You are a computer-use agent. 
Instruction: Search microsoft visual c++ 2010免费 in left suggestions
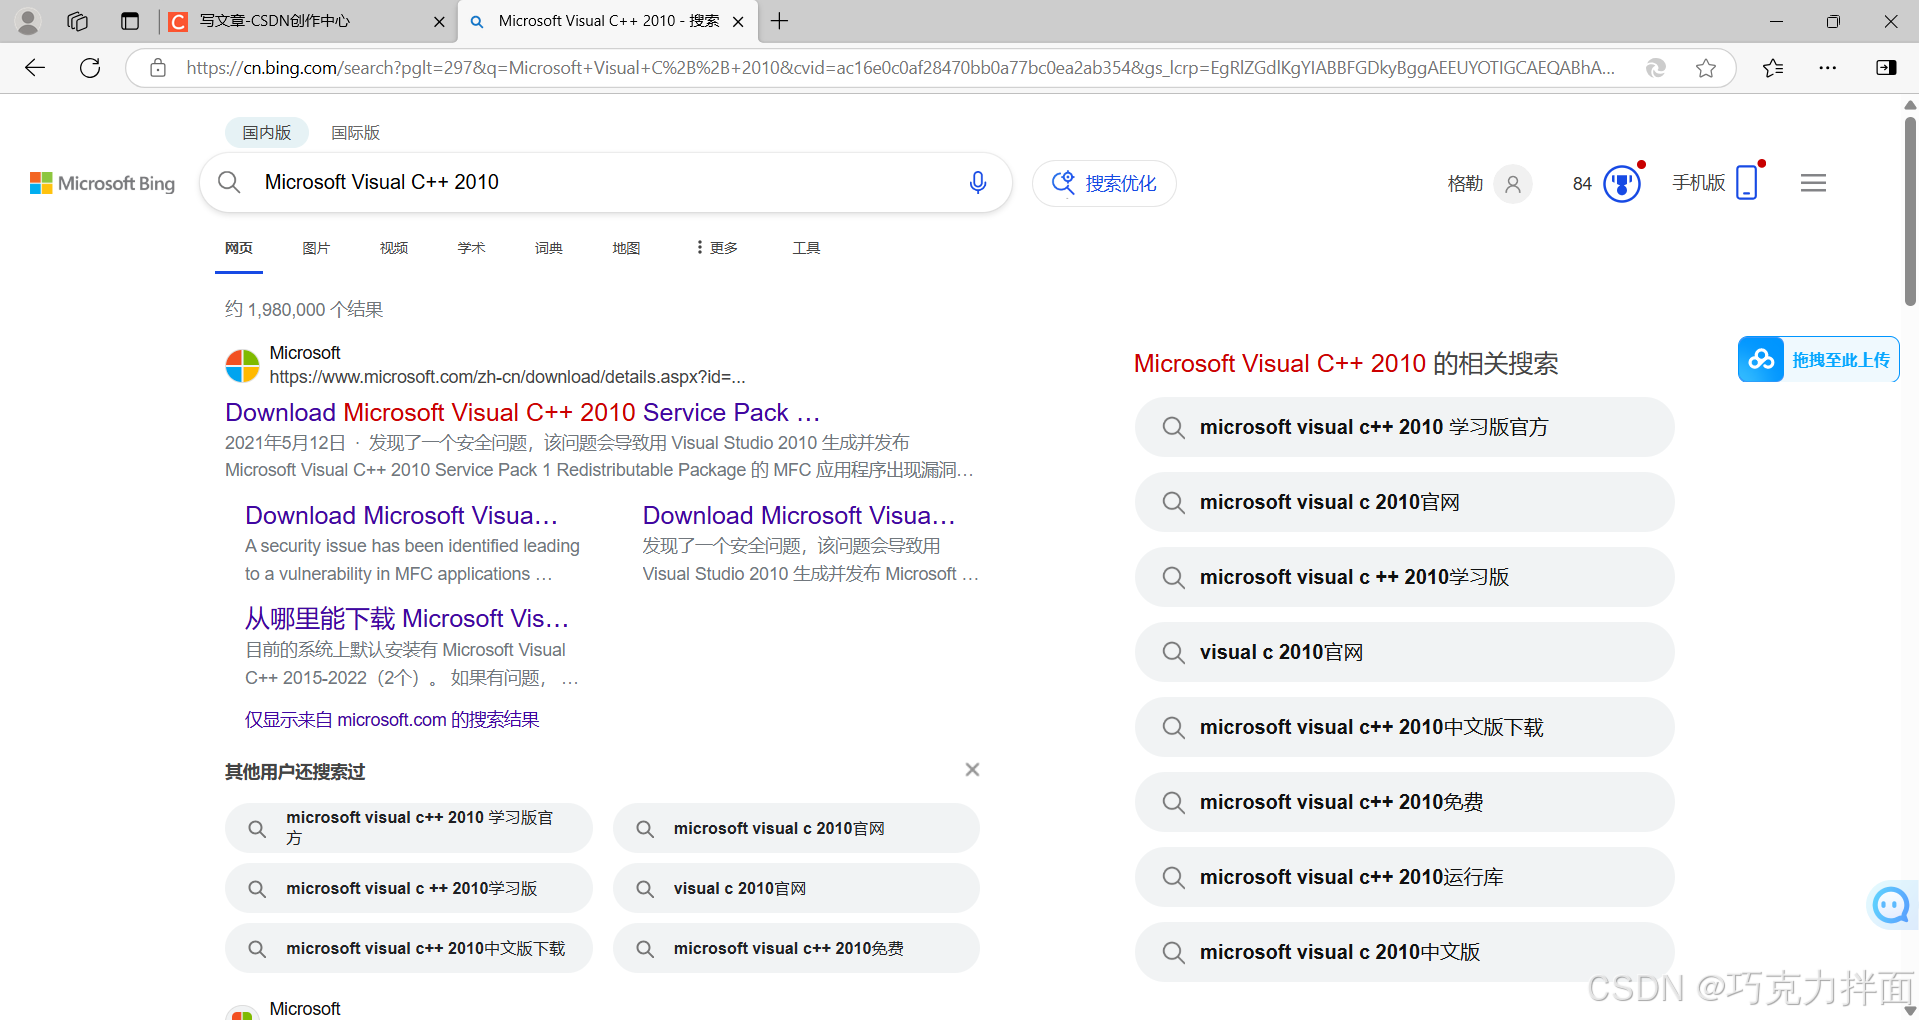pos(796,948)
